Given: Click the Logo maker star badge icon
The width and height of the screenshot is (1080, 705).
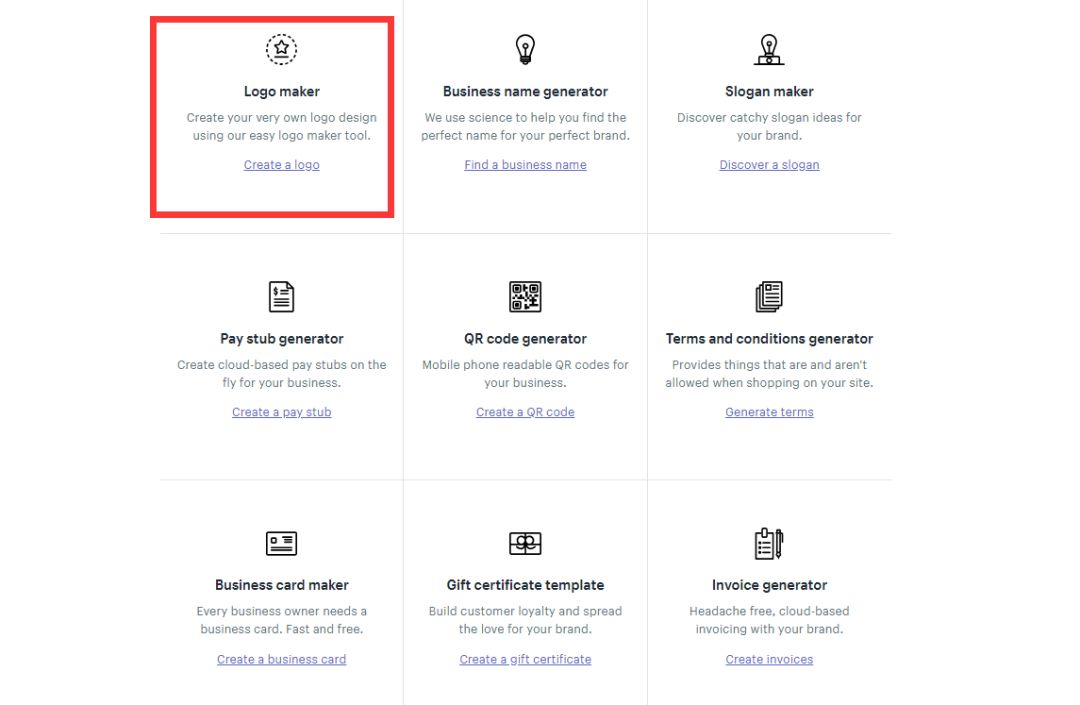Looking at the screenshot, I should tap(281, 47).
